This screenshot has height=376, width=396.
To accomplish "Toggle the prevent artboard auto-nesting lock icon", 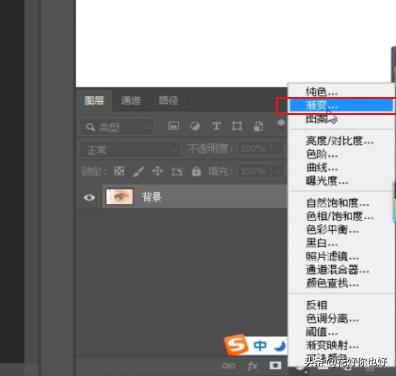I will click(x=177, y=171).
